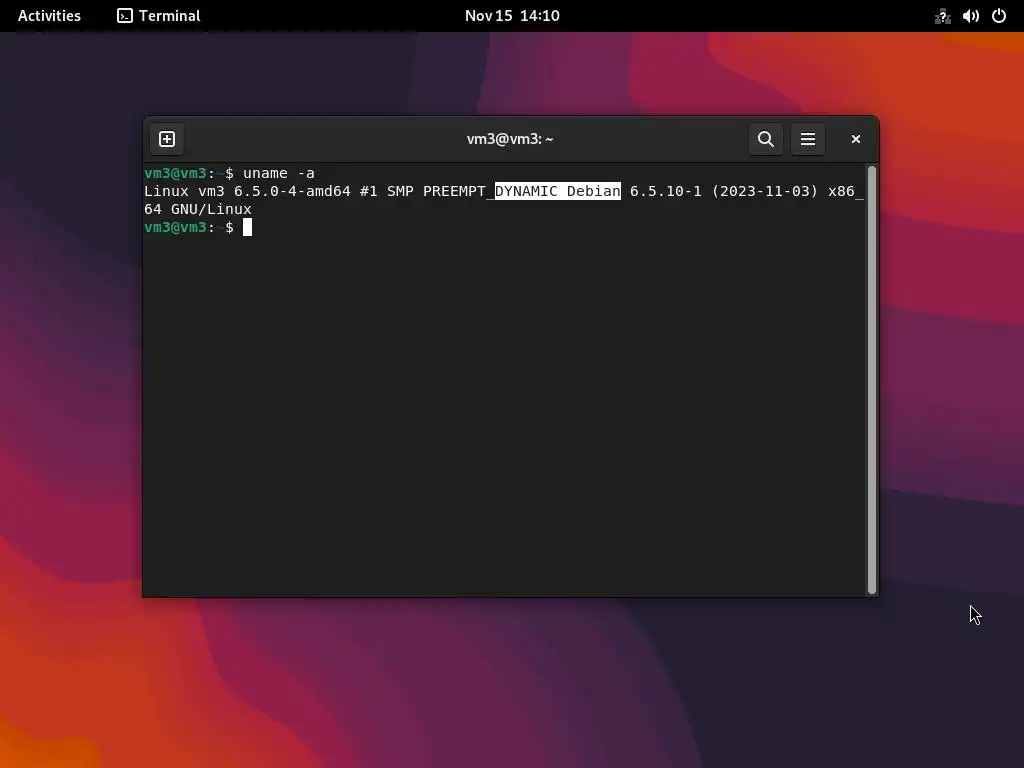Click the volume speaker icon in top bar
Screen dimensions: 1024x768
[x=970, y=16]
